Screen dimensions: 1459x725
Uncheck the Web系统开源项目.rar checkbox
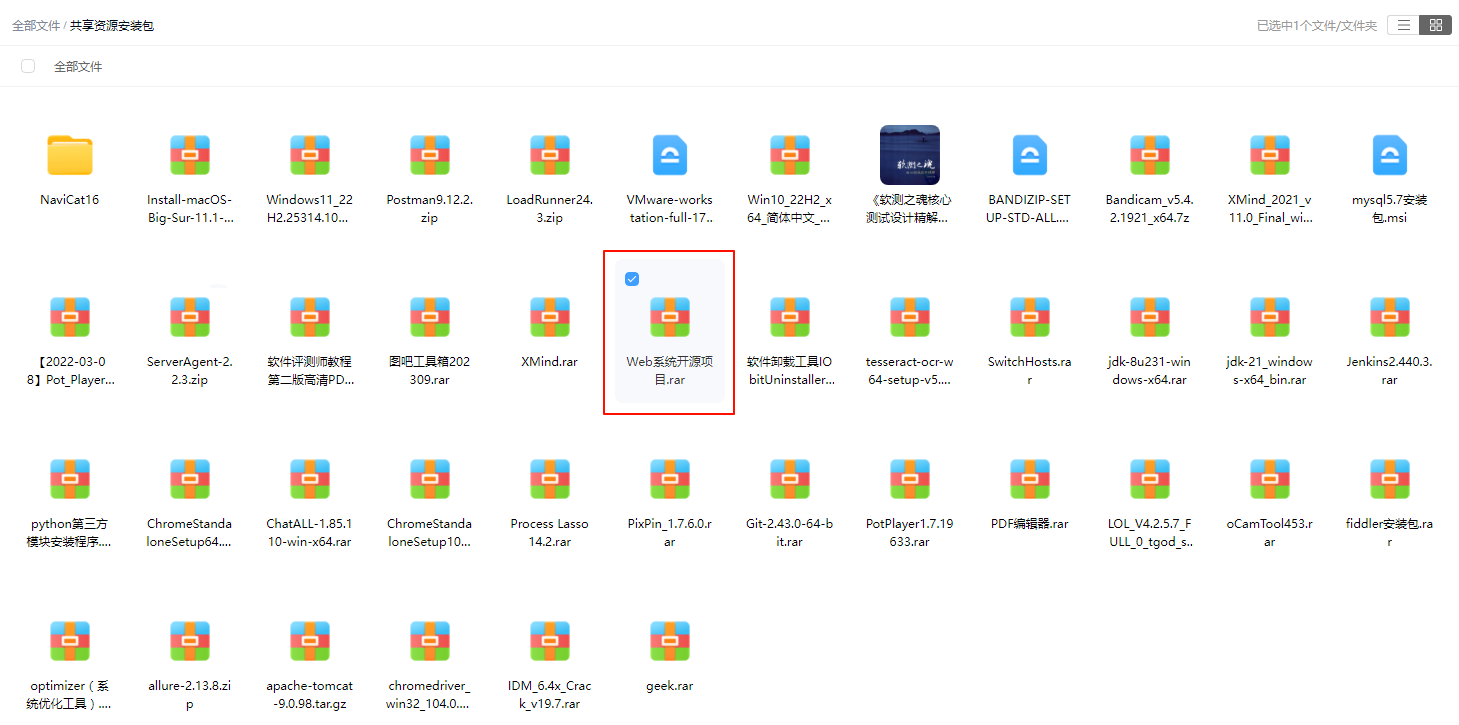(x=632, y=279)
